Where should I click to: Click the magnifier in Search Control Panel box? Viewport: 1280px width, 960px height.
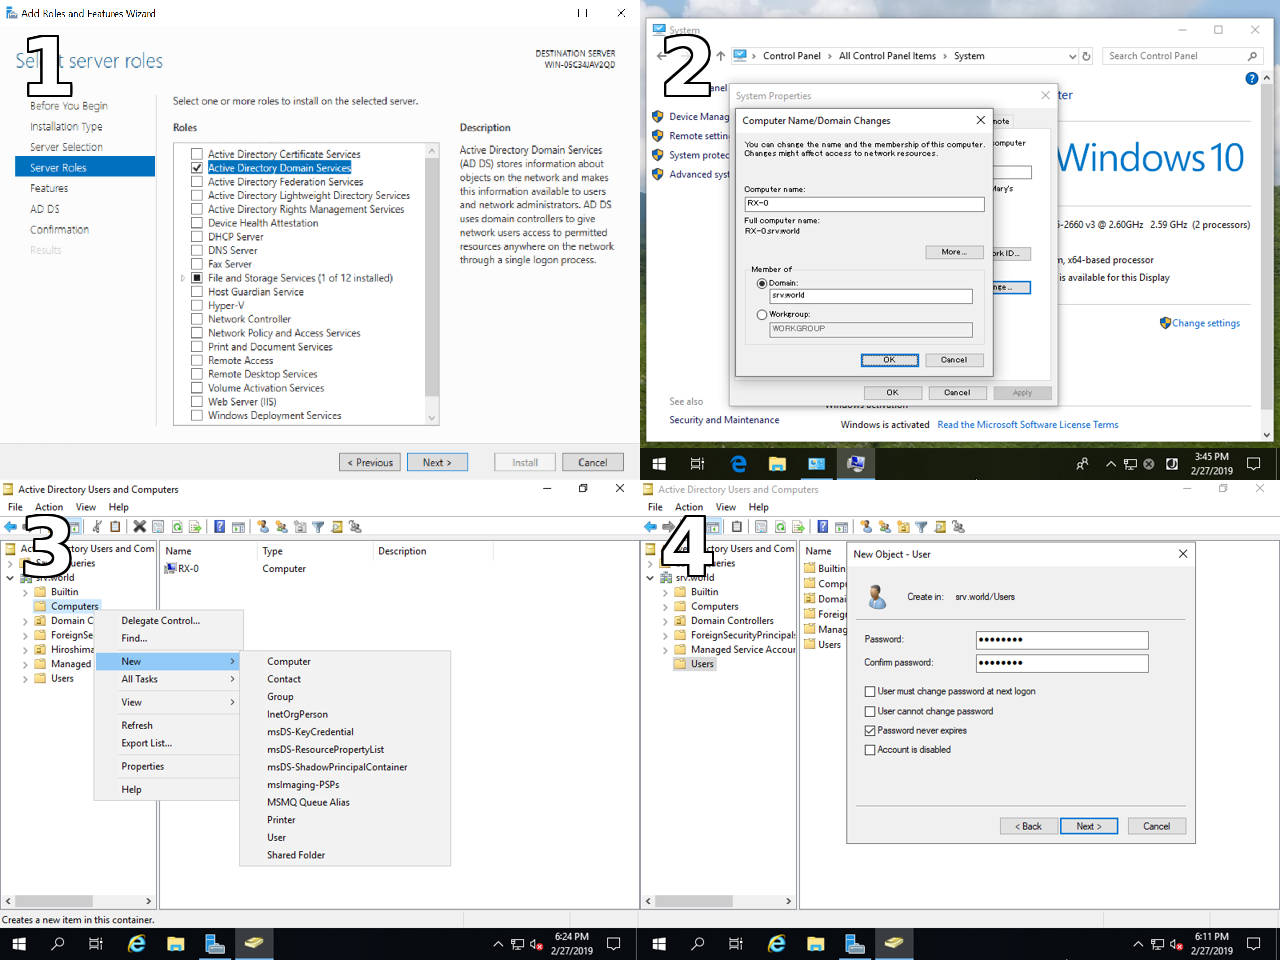click(x=1252, y=56)
